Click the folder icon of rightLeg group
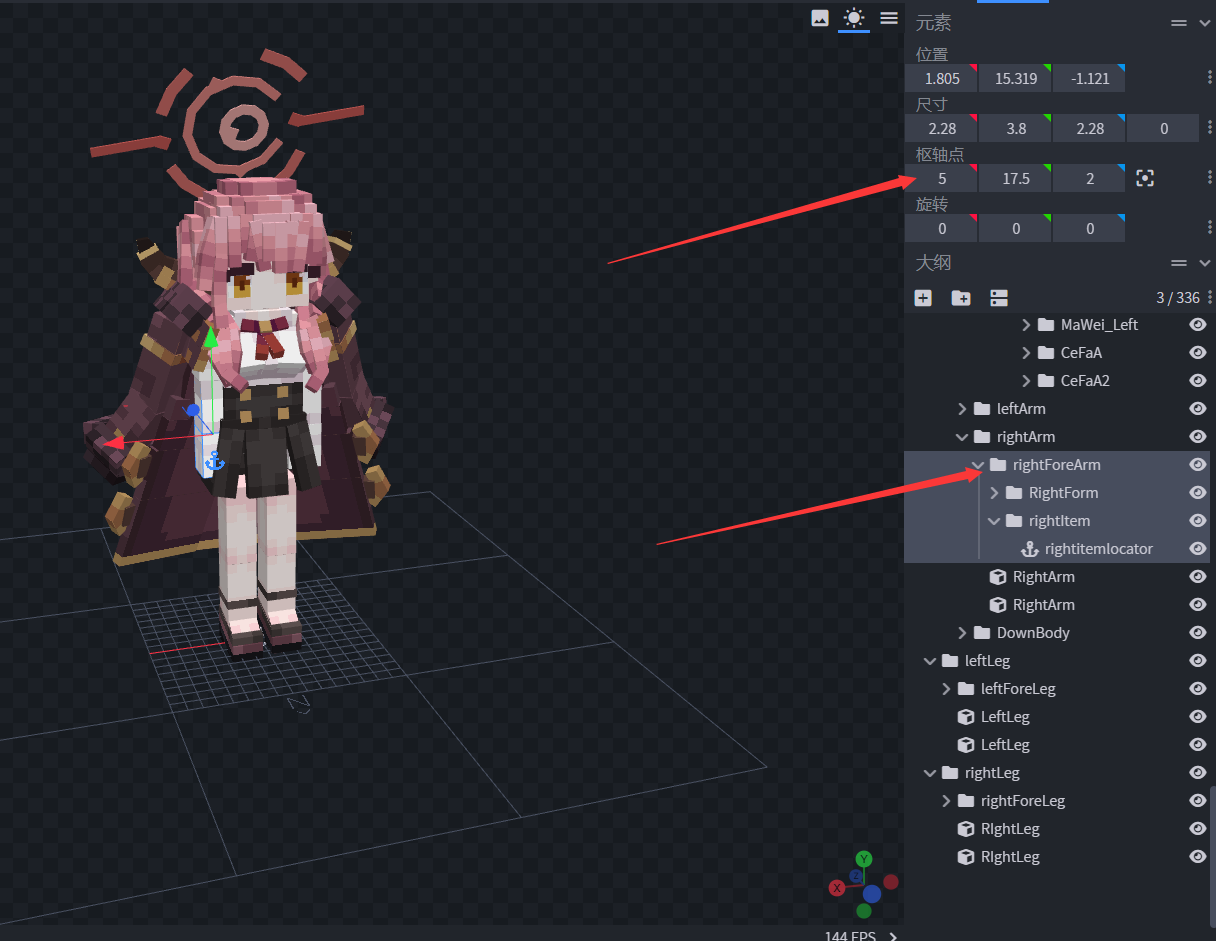The image size is (1216, 941). pyautogui.click(x=950, y=773)
